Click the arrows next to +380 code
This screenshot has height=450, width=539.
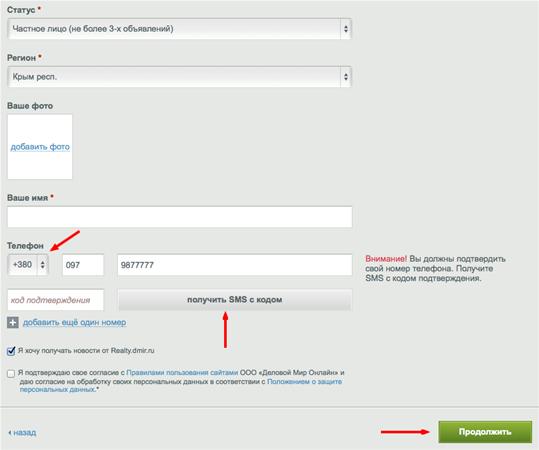pyautogui.click(x=43, y=265)
